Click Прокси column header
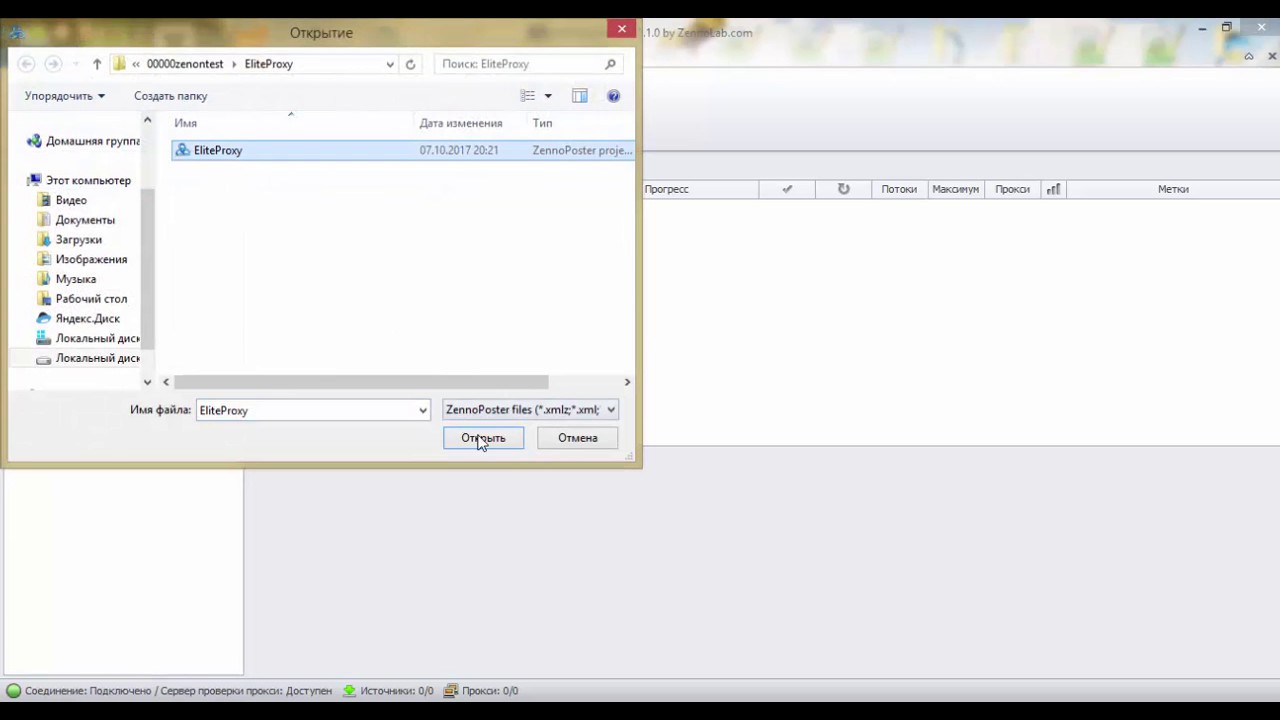 pos(1012,189)
